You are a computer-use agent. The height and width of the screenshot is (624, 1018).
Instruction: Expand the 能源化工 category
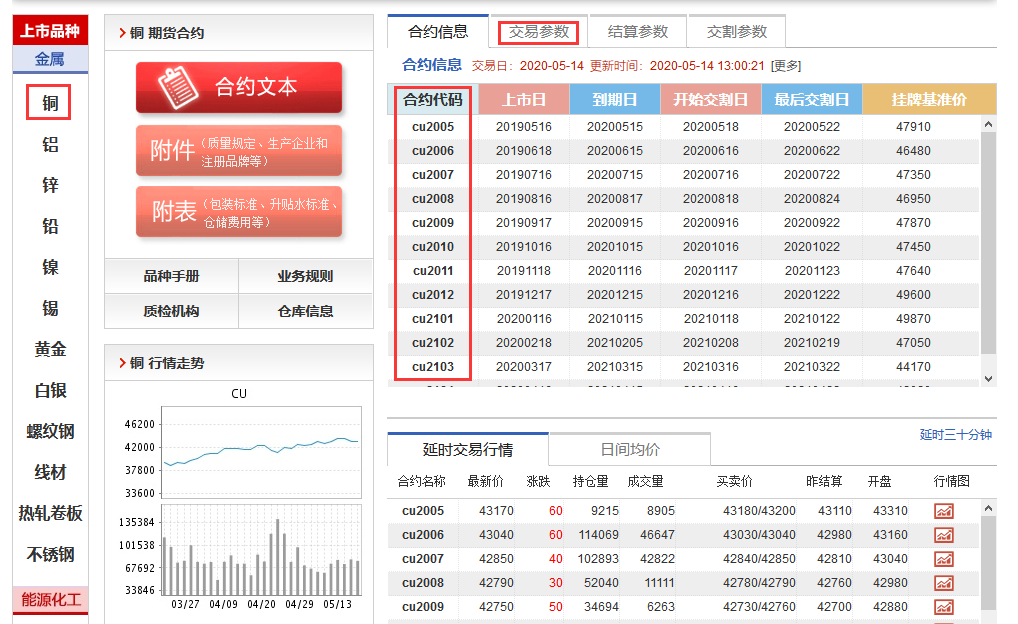coord(50,600)
